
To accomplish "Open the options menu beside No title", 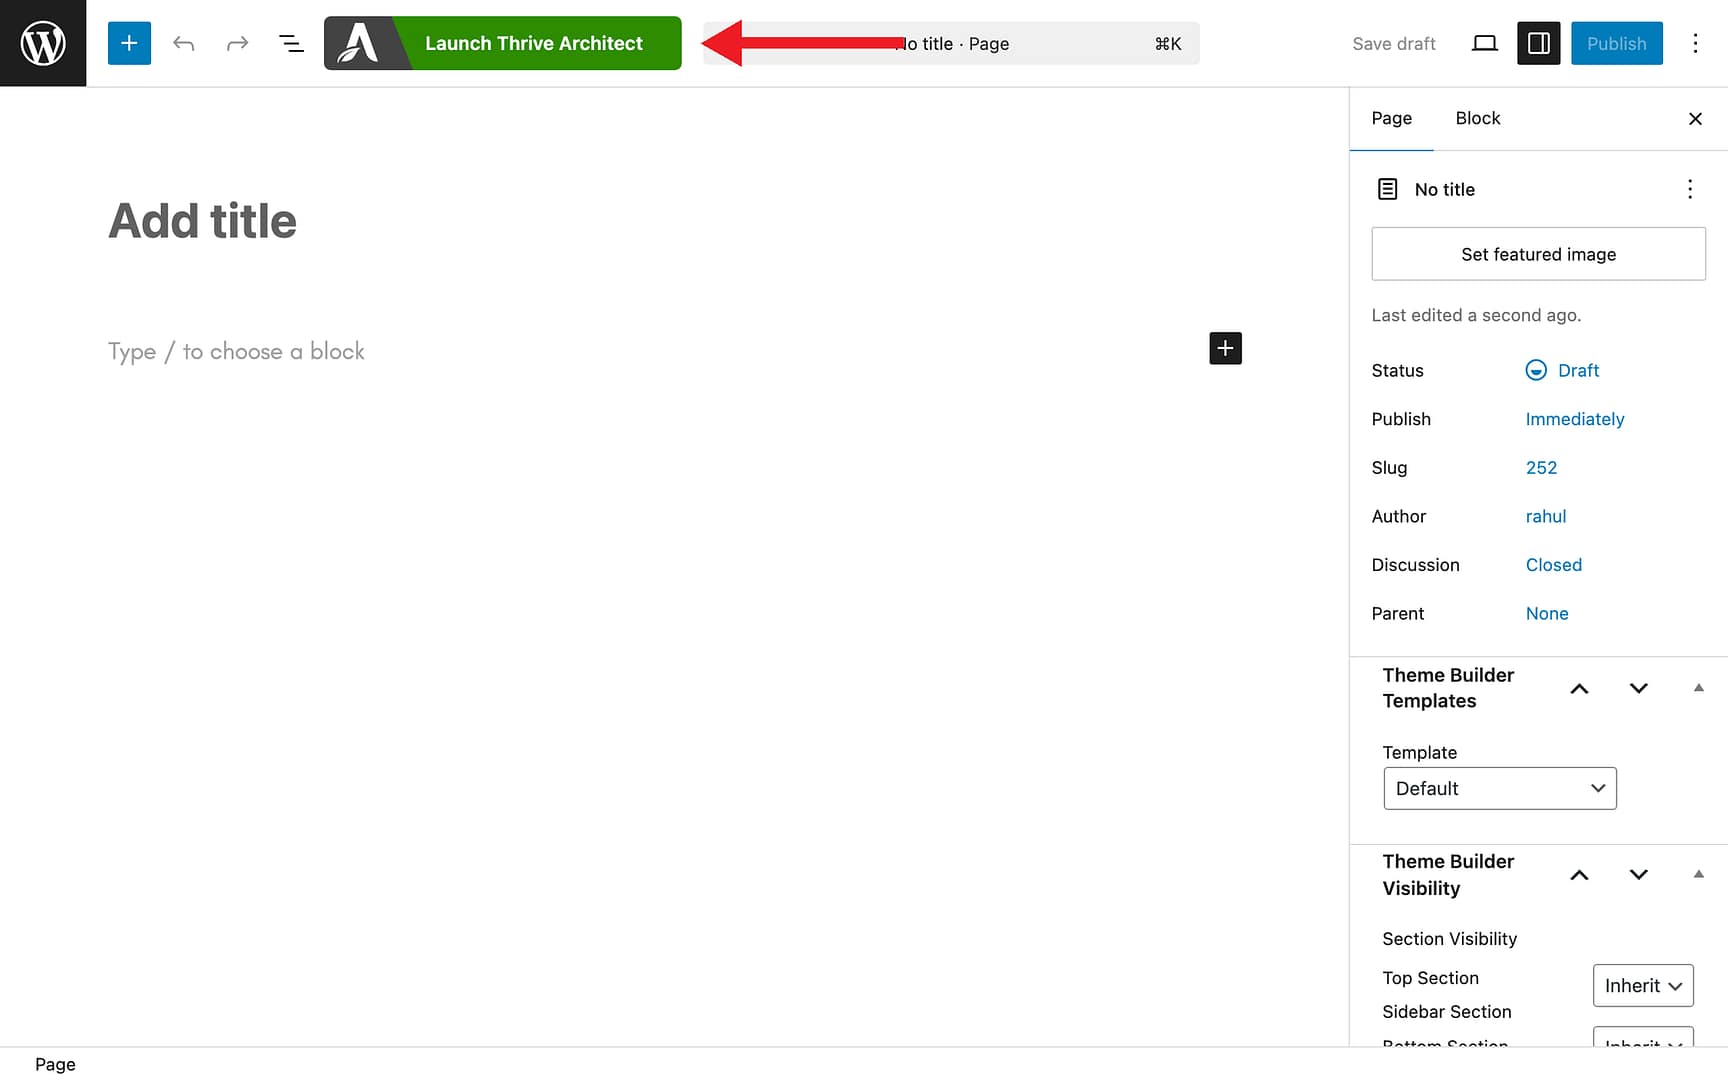I will (x=1690, y=189).
